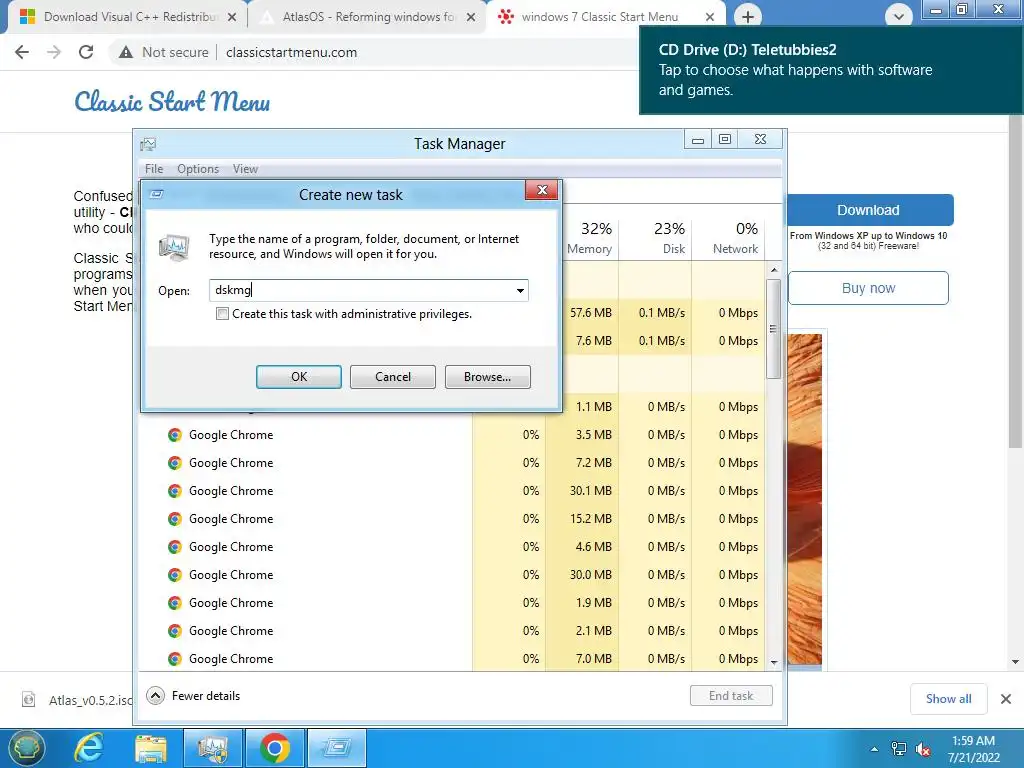
Task: Open Chrome tab search dropdown
Action: (899, 16)
